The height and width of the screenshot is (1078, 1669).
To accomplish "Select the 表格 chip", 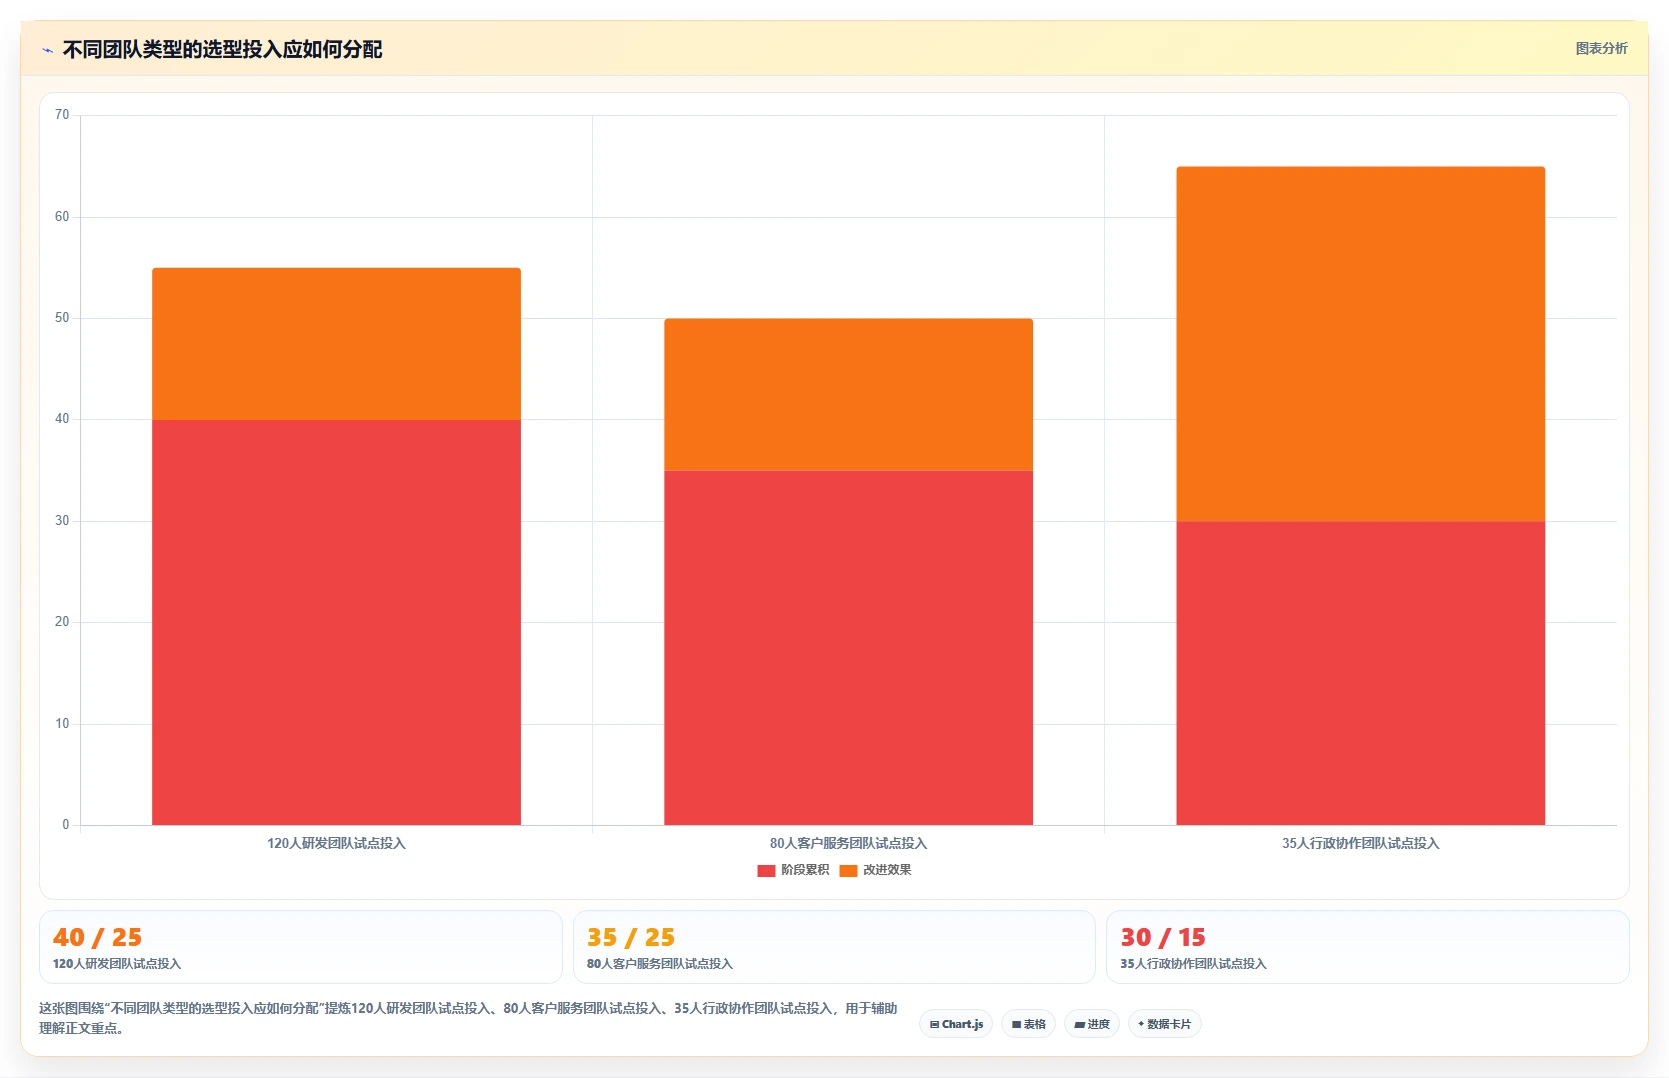I will 1028,1024.
